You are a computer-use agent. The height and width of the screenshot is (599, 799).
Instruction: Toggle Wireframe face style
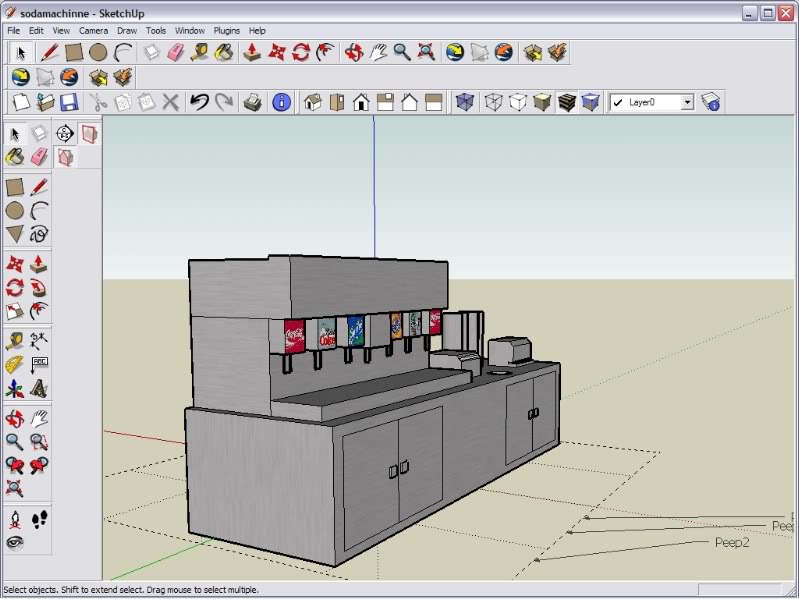(x=493, y=102)
